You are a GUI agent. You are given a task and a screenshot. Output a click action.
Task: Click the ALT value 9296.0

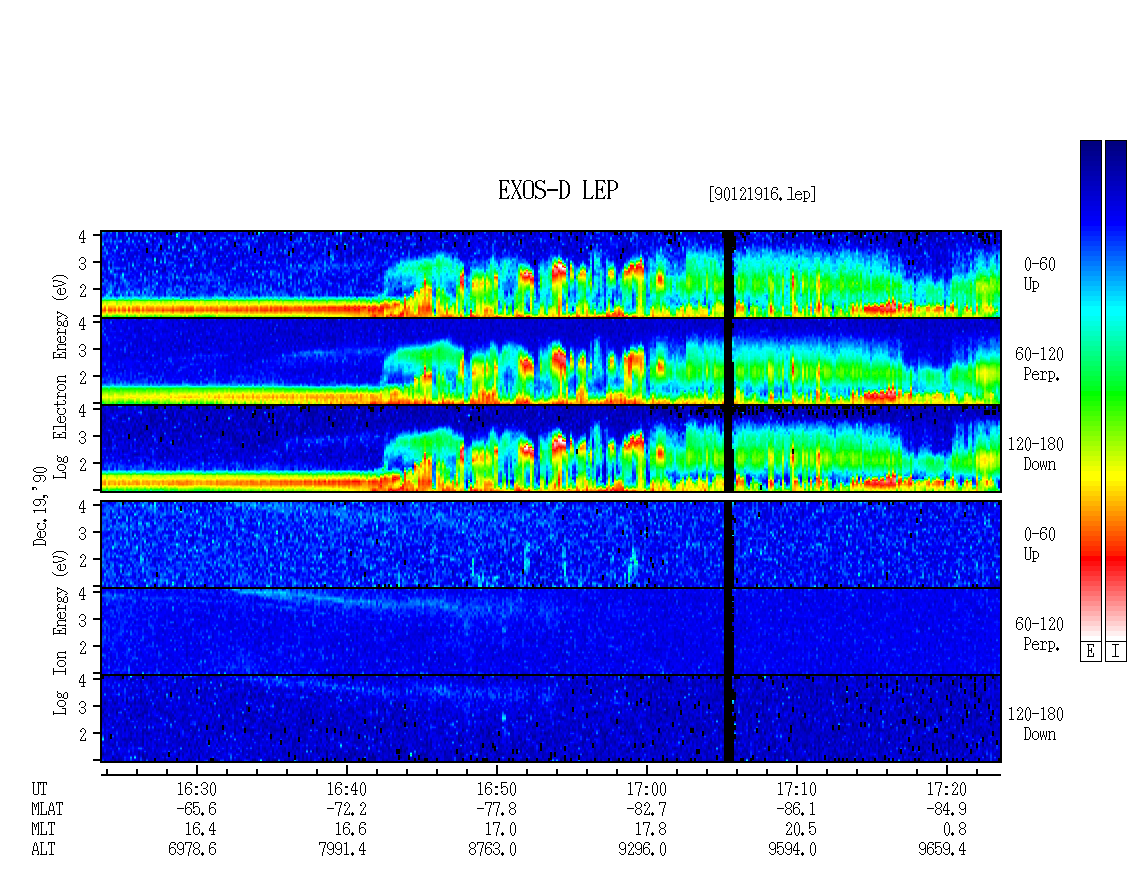pos(642,850)
